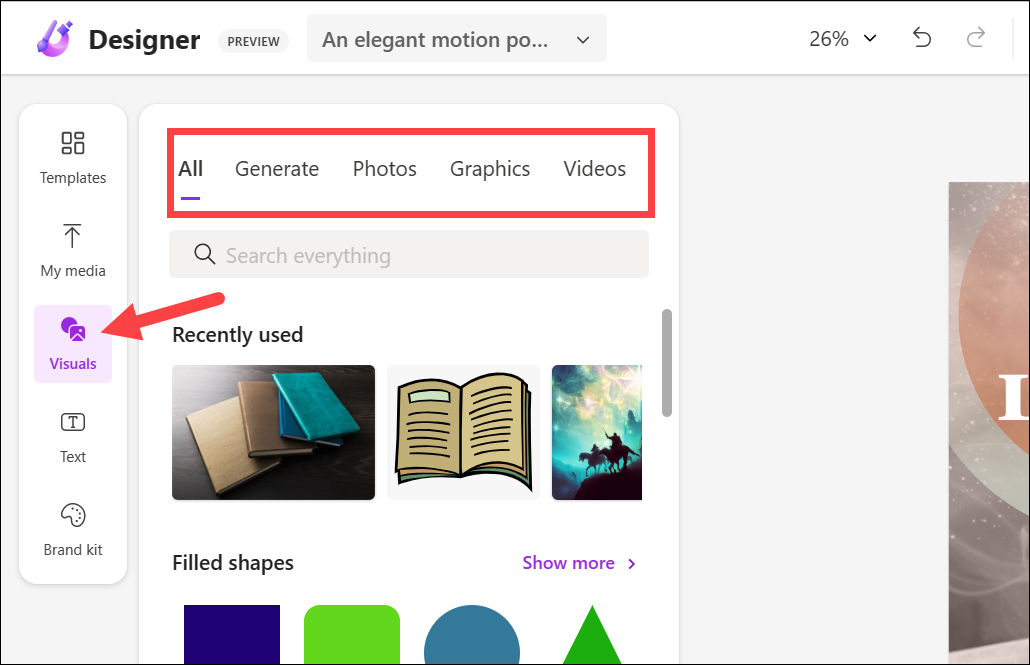This screenshot has width=1030, height=665.
Task: Click the poster design canvas
Action: [989, 423]
